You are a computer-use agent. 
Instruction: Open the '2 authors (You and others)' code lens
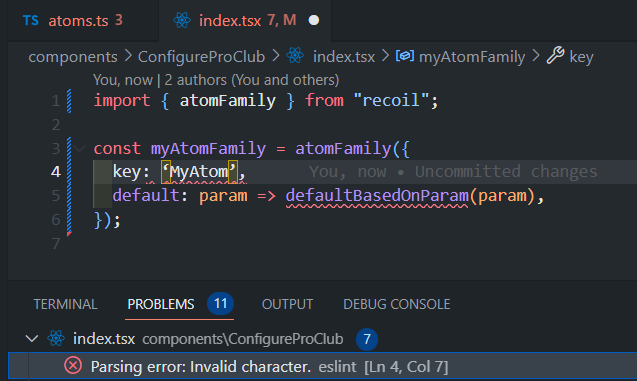point(252,80)
